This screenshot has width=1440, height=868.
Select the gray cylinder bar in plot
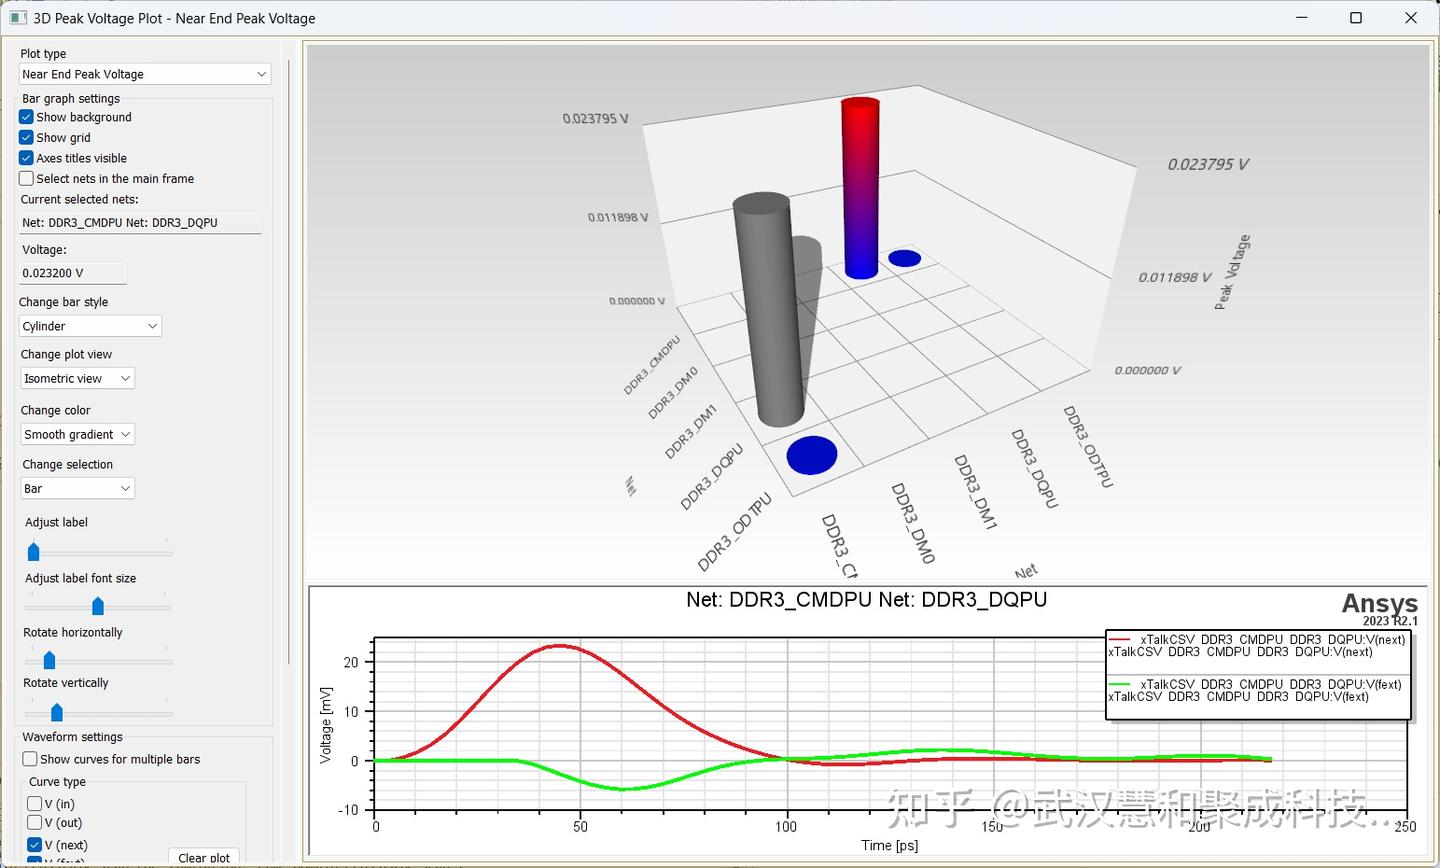pyautogui.click(x=768, y=310)
